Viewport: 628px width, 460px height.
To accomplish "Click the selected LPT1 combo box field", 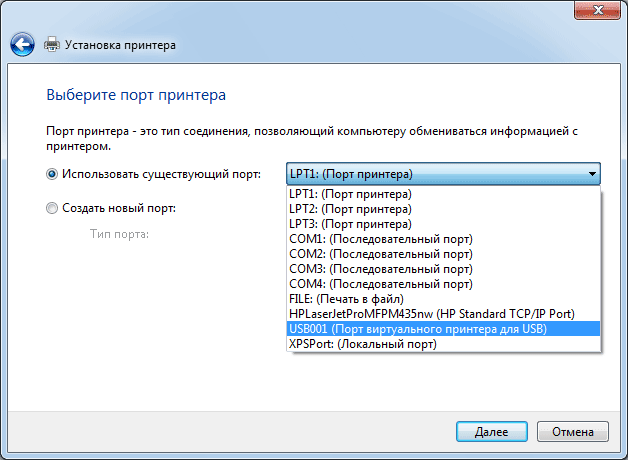I will tap(434, 174).
